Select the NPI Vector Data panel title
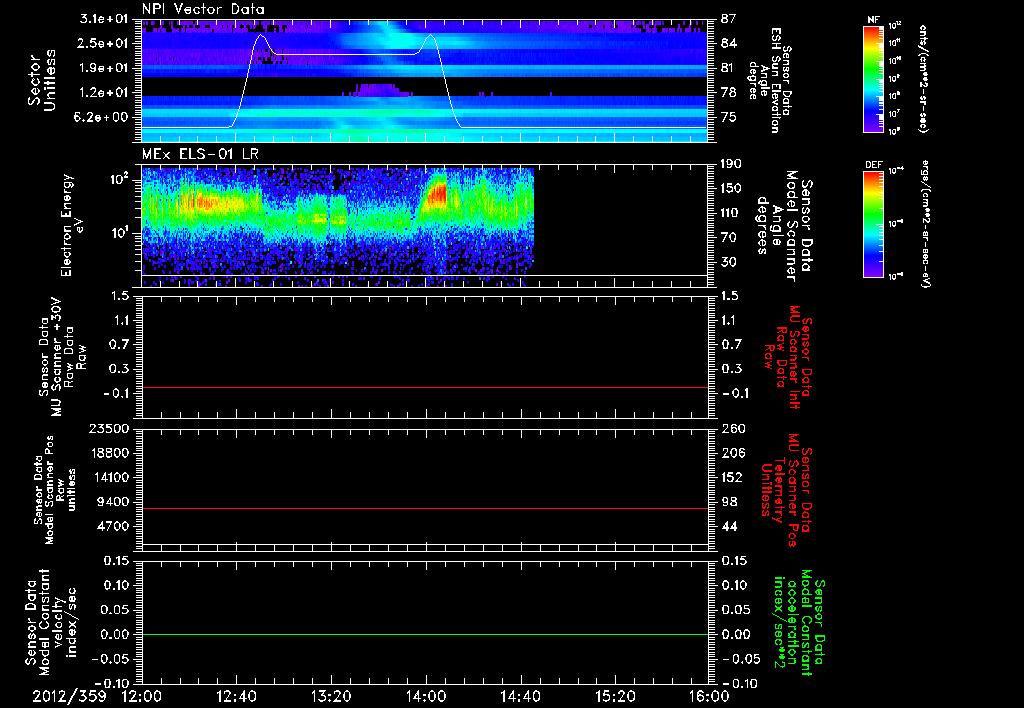 click(204, 9)
